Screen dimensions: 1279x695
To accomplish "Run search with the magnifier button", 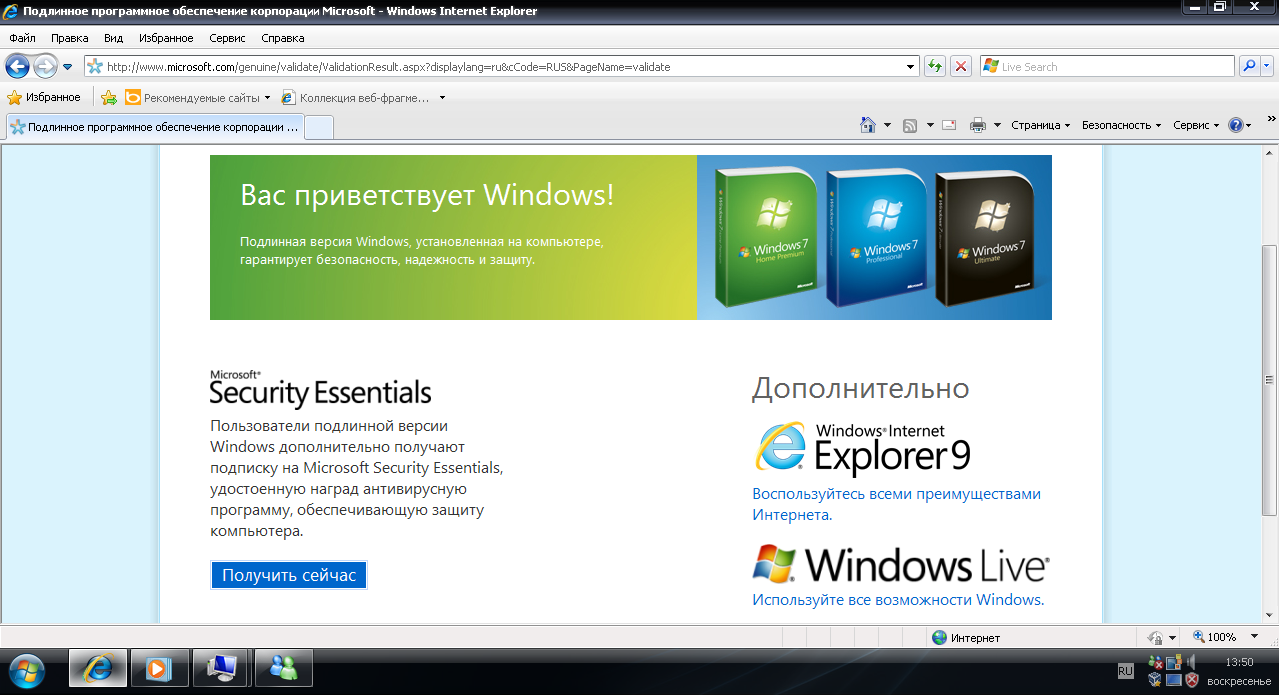I will [1249, 66].
